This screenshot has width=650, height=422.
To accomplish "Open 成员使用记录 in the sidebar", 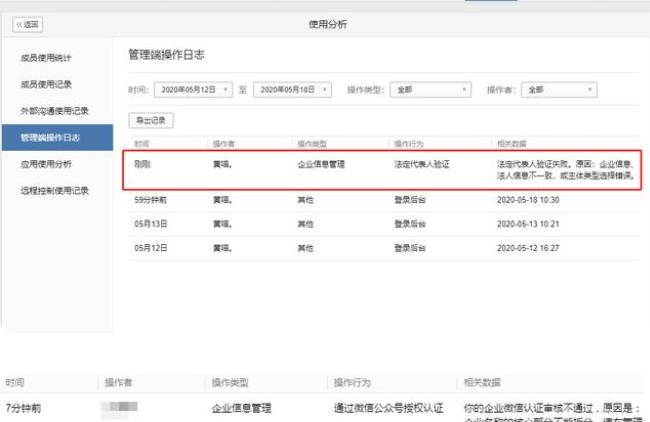I will point(46,84).
